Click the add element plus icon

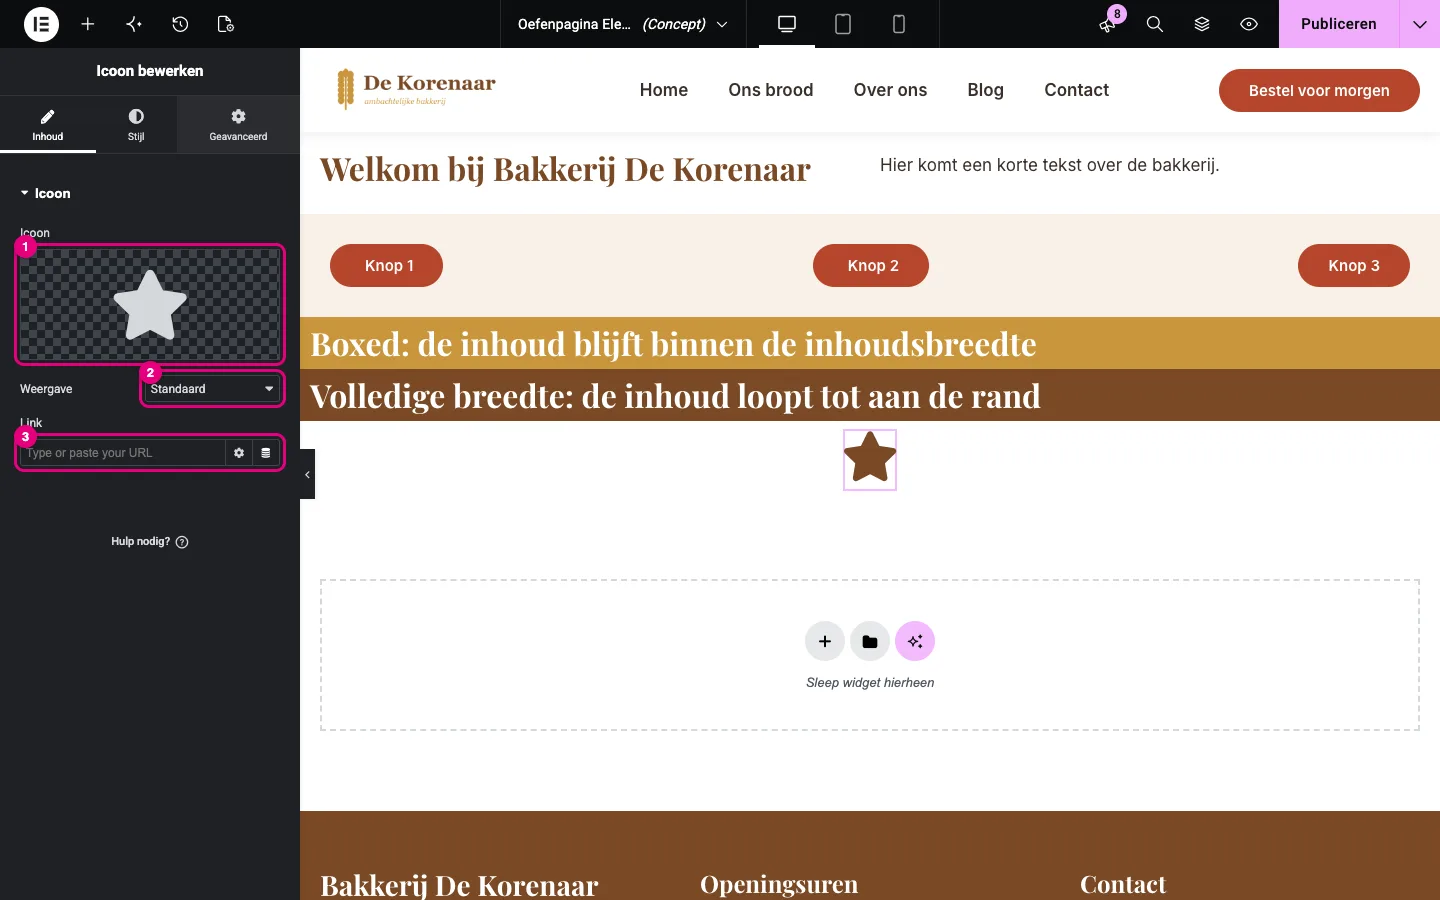tap(88, 24)
